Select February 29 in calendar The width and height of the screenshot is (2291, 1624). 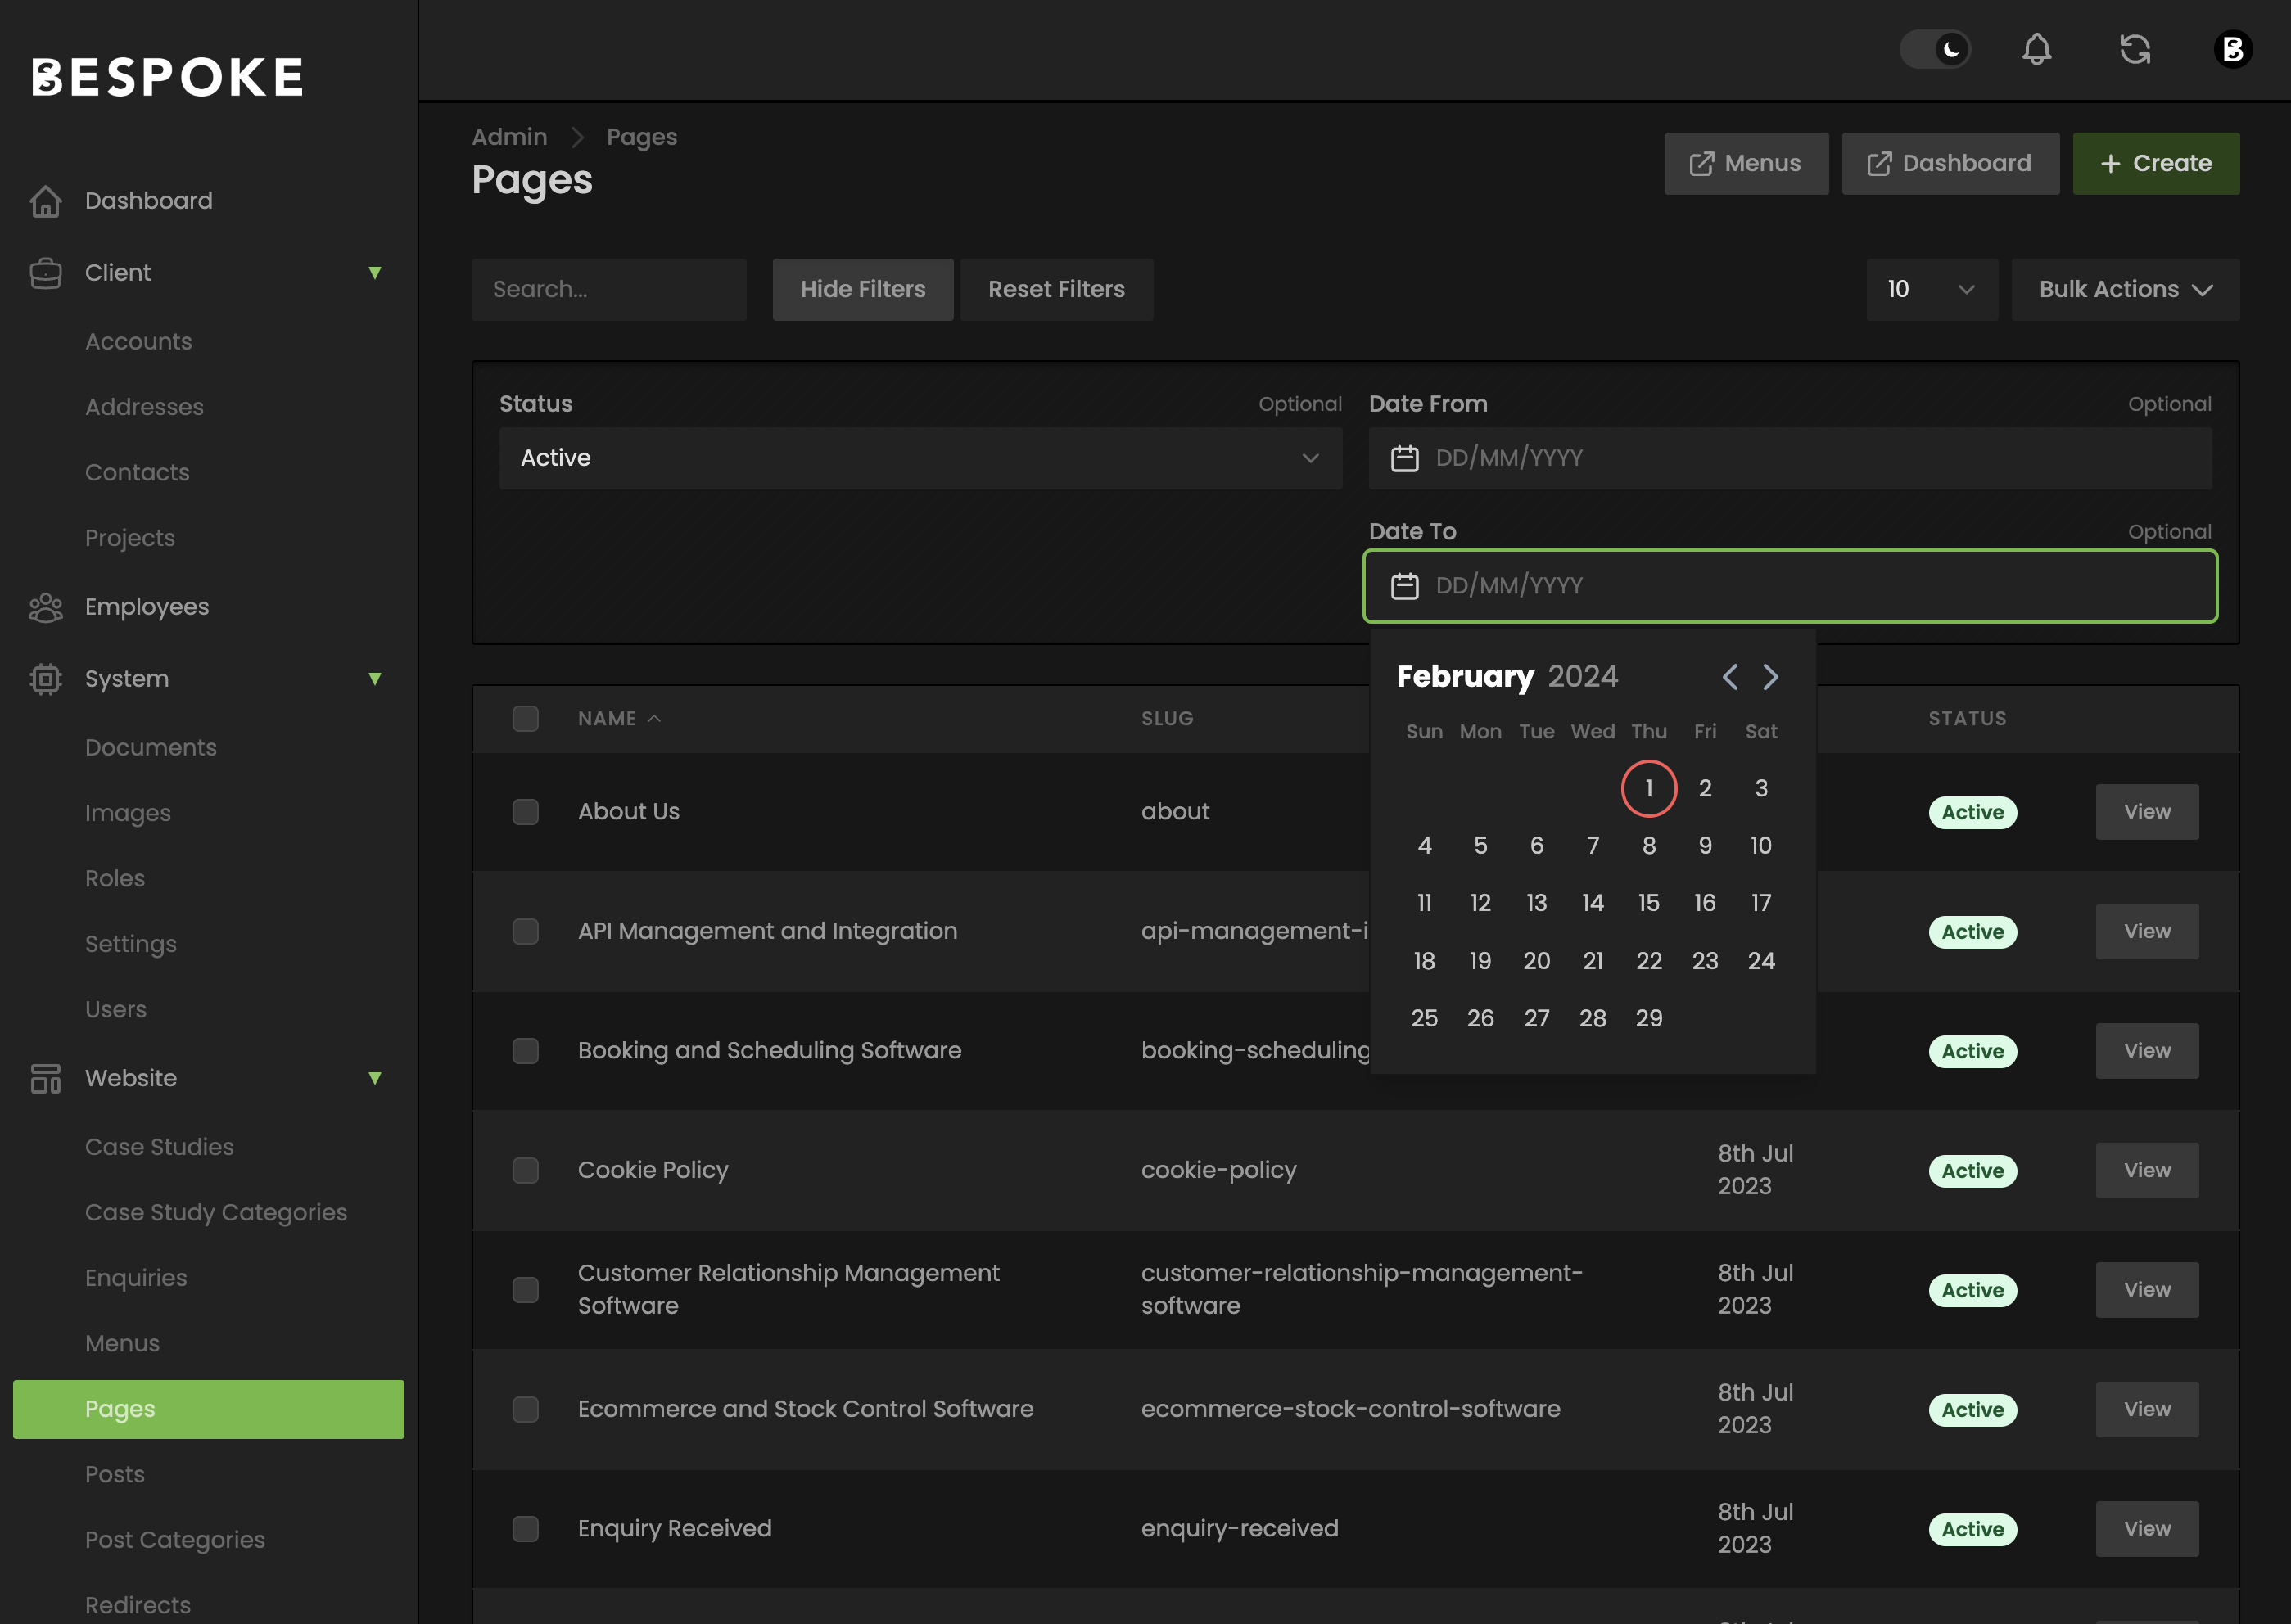coord(1649,1019)
